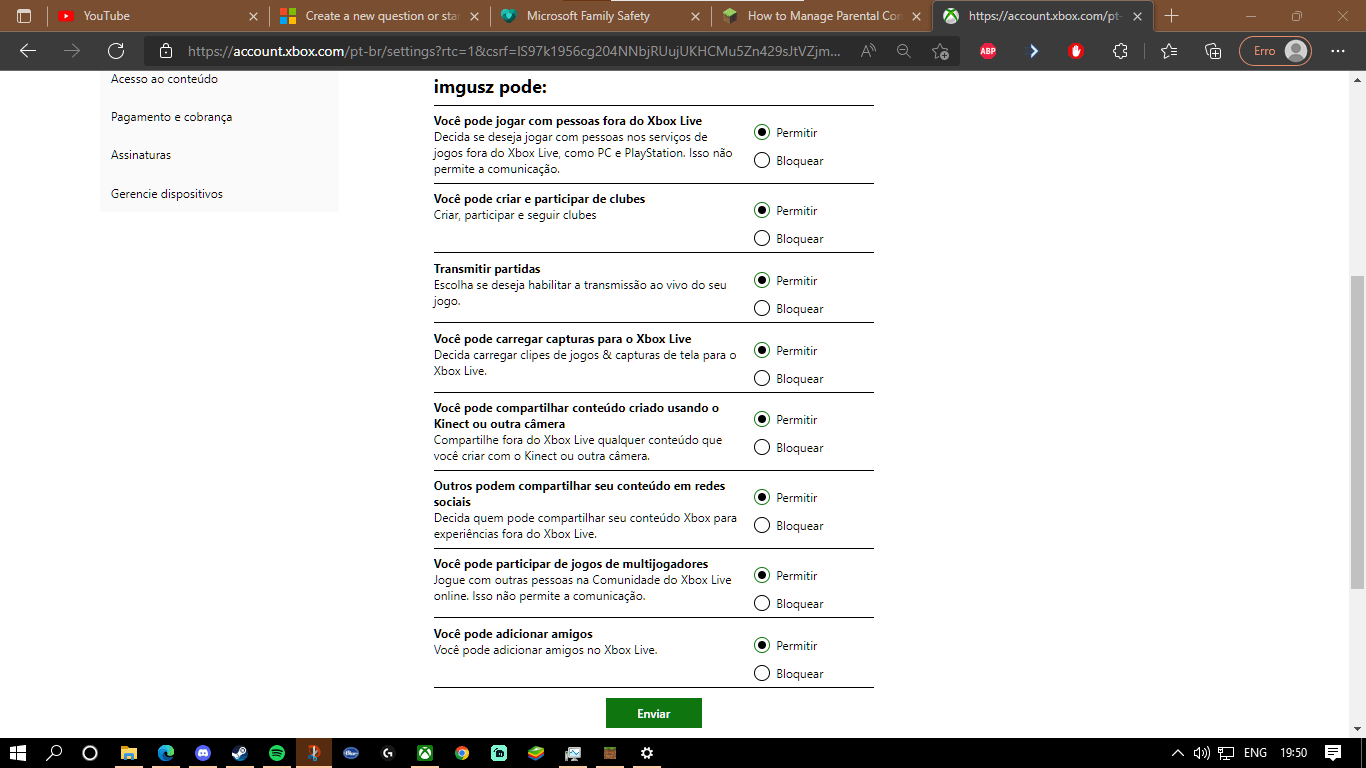Open Spotify from the taskbar

(277, 753)
